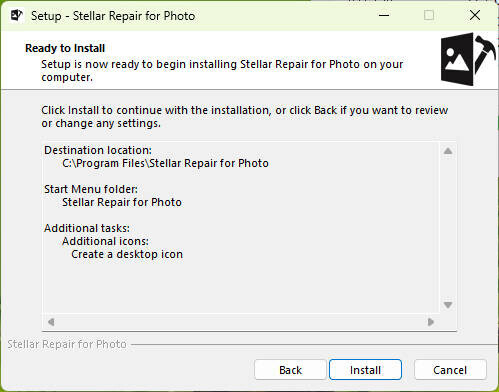Click summary box scroll right arrow
The height and width of the screenshot is (392, 499).
pyautogui.click(x=431, y=322)
